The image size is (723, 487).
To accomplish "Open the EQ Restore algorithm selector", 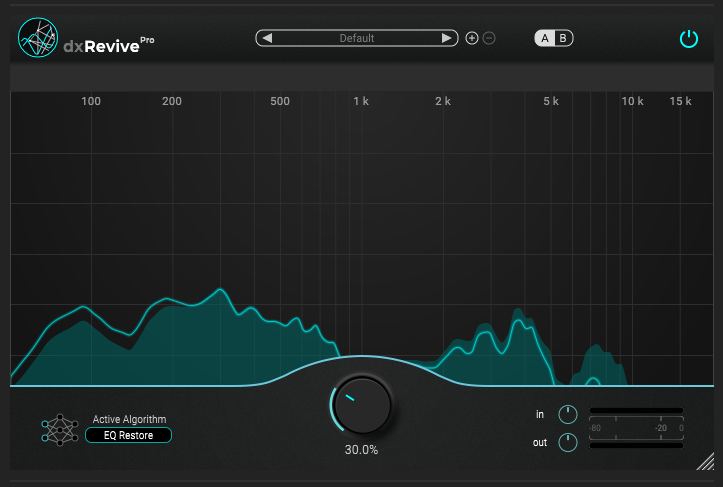I will point(128,435).
